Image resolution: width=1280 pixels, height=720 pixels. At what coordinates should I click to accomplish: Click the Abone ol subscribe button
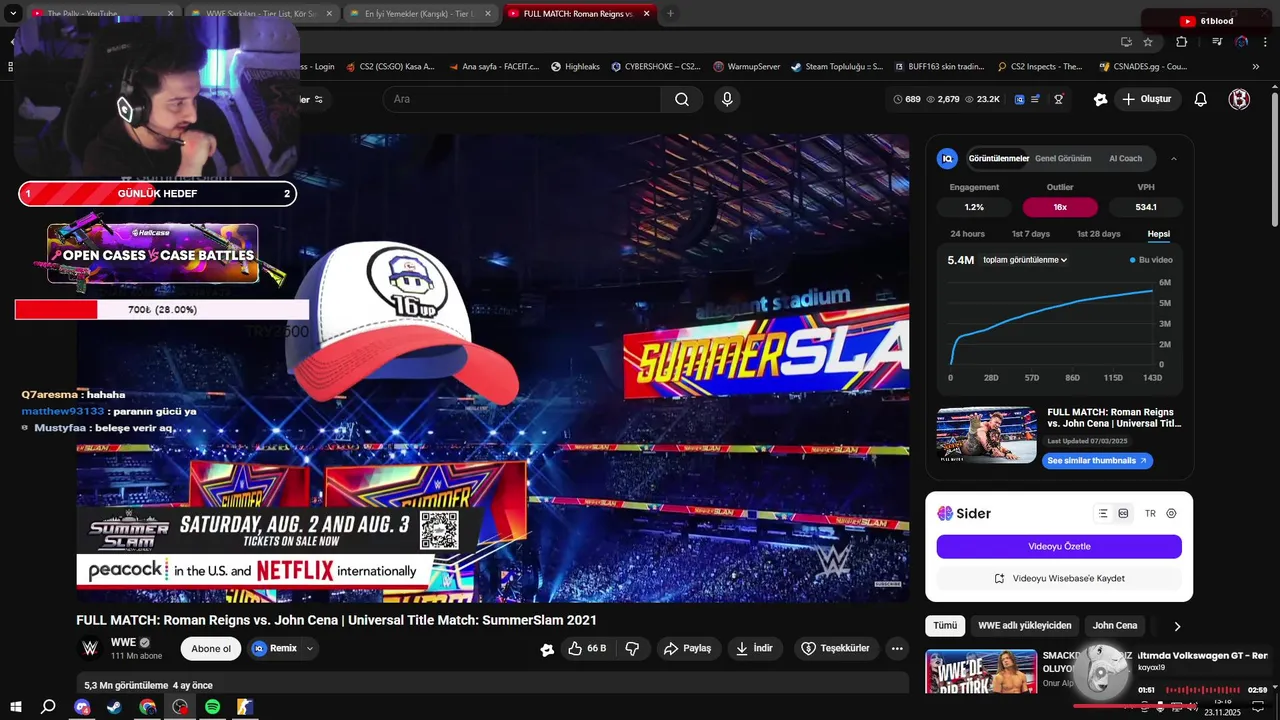(211, 648)
